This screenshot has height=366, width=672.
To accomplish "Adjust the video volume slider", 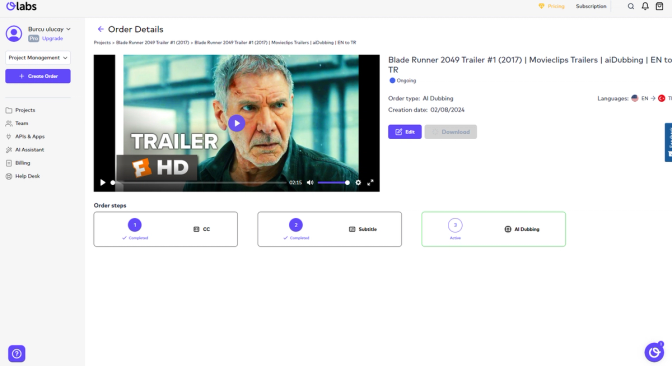I will [x=333, y=183].
